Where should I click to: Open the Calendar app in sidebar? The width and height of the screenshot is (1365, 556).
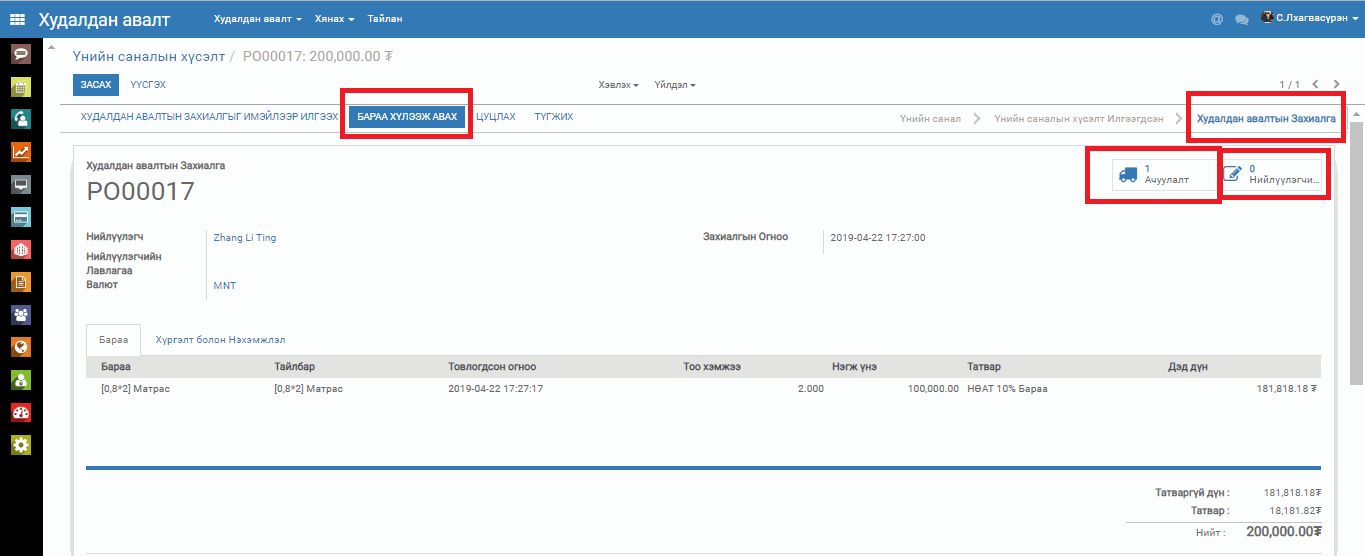20,87
